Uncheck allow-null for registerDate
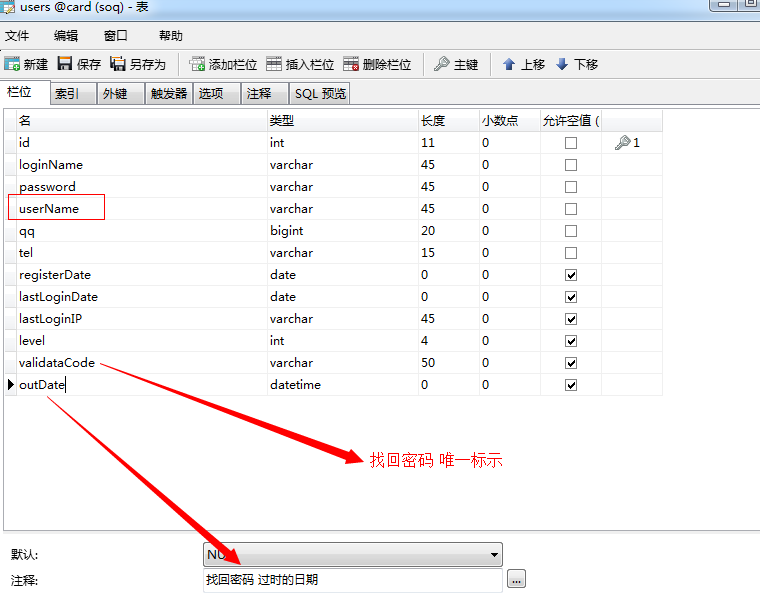The image size is (760, 615). 571,275
